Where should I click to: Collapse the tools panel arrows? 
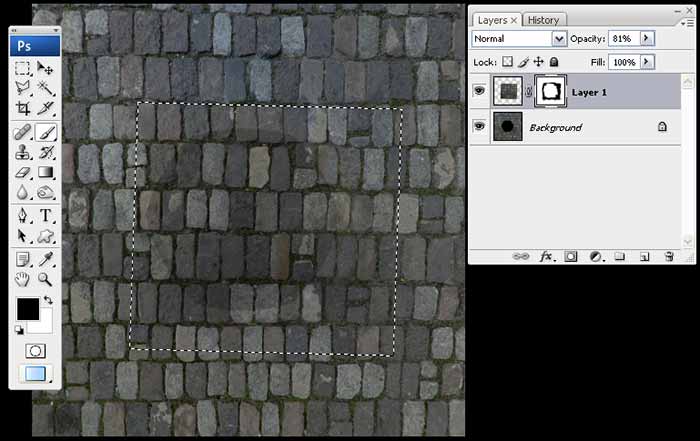click(x=14, y=30)
